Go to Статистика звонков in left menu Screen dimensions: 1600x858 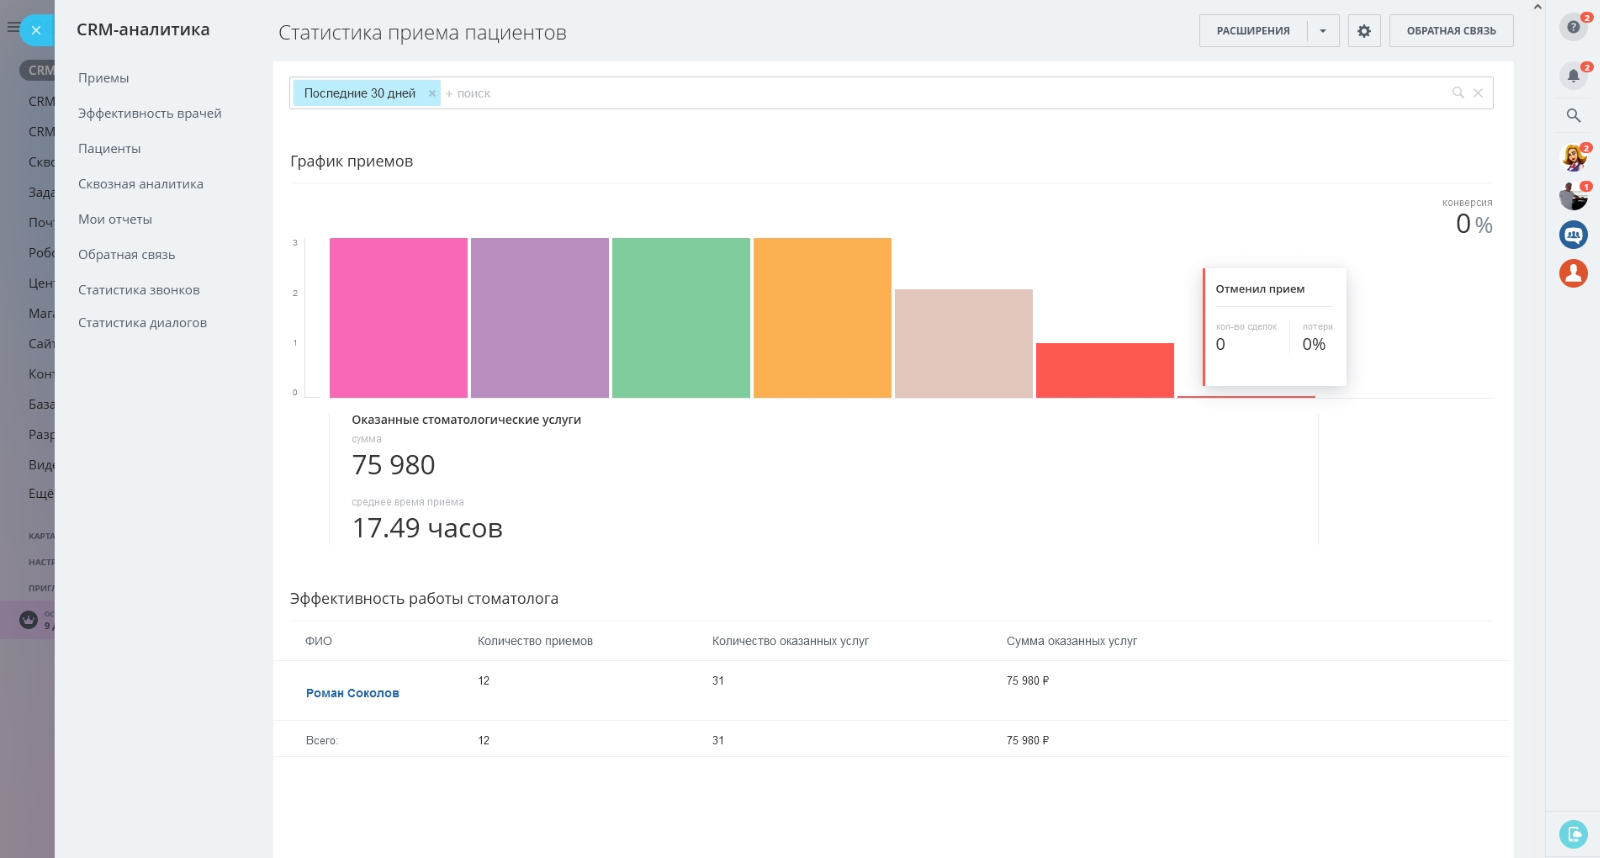pos(139,290)
